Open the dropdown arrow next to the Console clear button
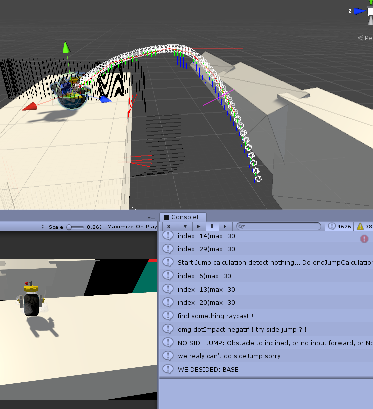 185,227
